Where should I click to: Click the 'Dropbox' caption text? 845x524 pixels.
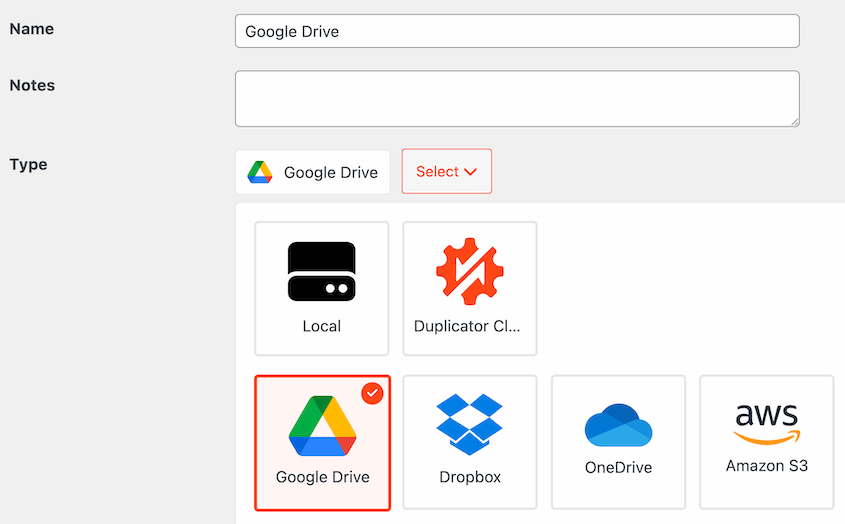point(470,477)
